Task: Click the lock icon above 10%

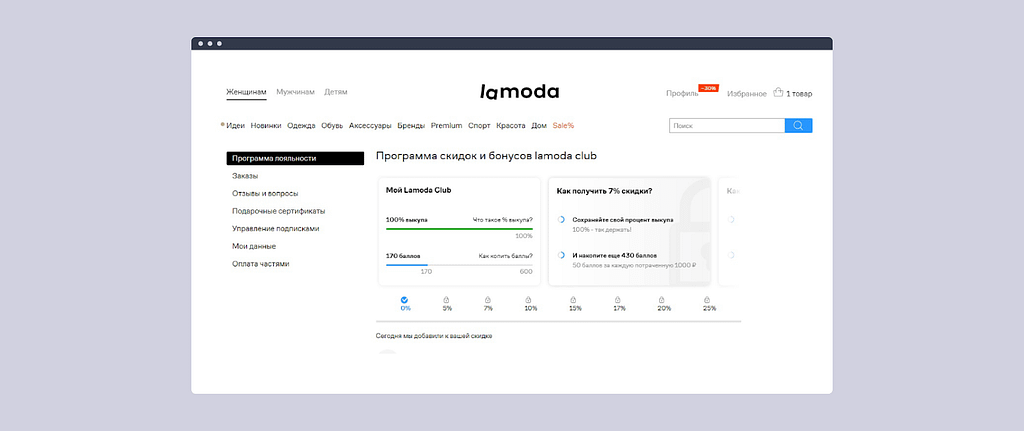Action: [528, 300]
